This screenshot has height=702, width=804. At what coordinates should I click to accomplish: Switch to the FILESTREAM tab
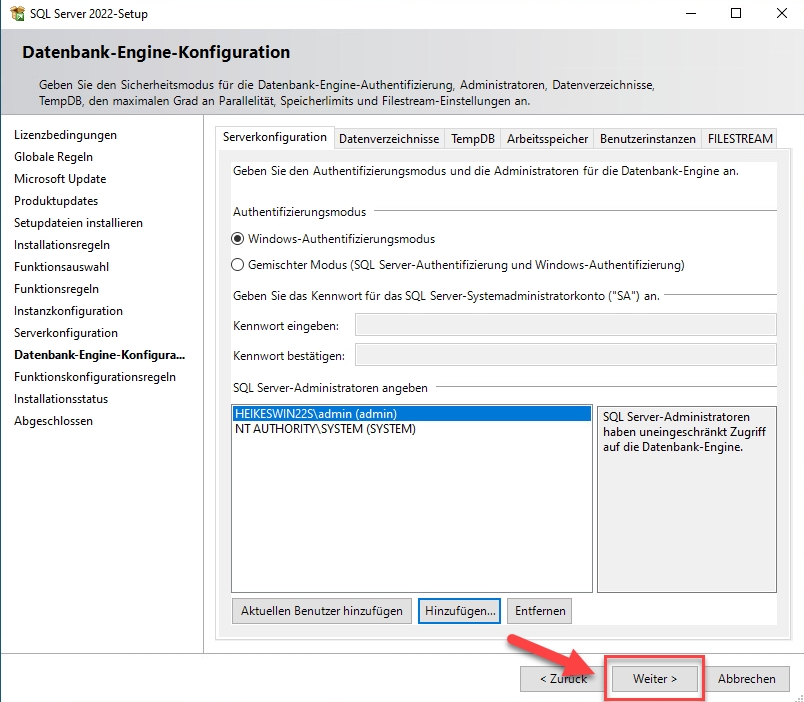pos(740,139)
